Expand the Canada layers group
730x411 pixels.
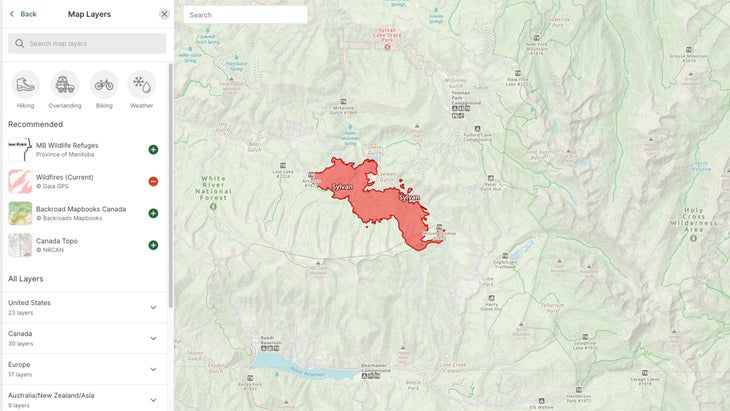[x=84, y=338]
